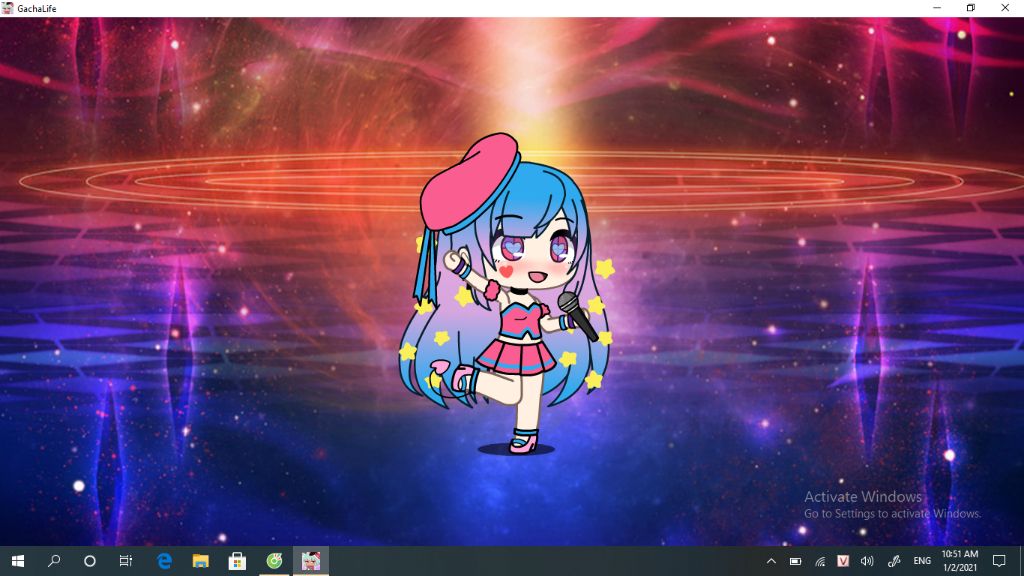Open green circular app in taskbar
Image resolution: width=1024 pixels, height=576 pixels.
(274, 561)
